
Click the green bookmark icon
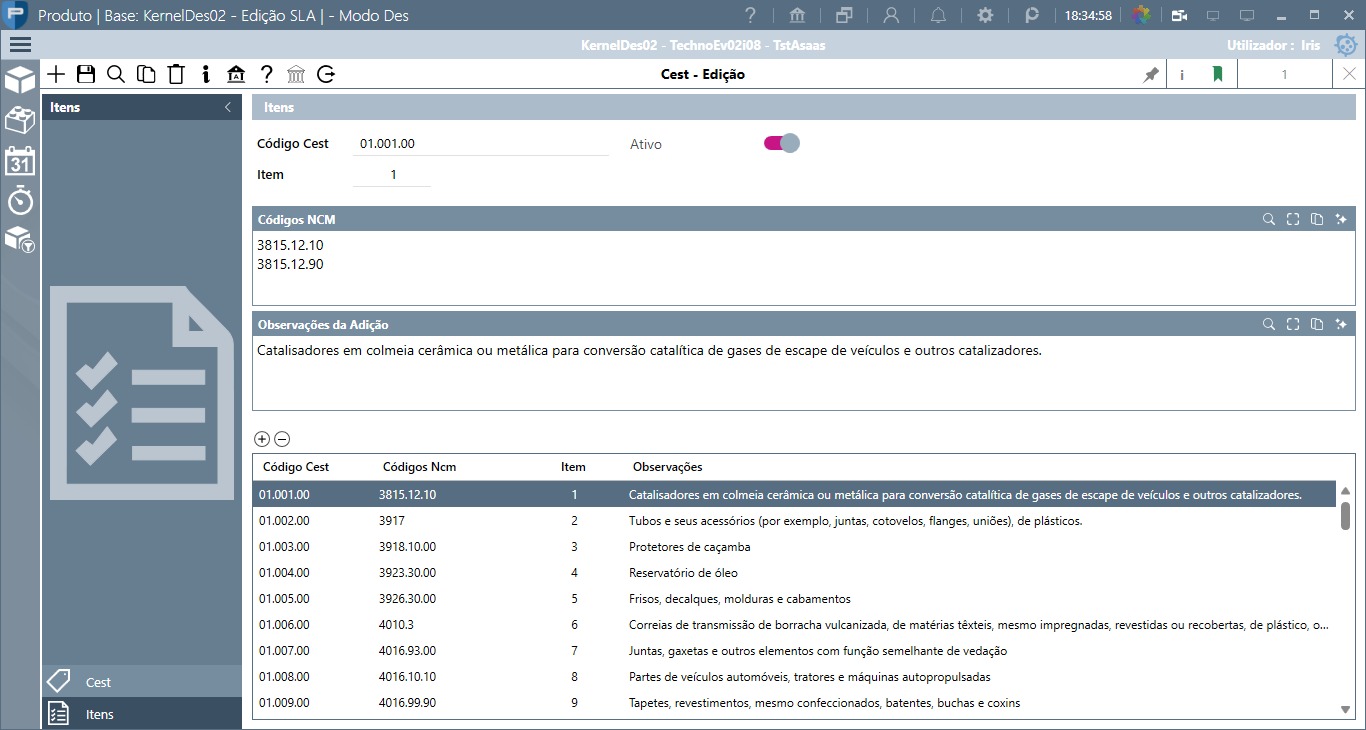tap(1217, 74)
